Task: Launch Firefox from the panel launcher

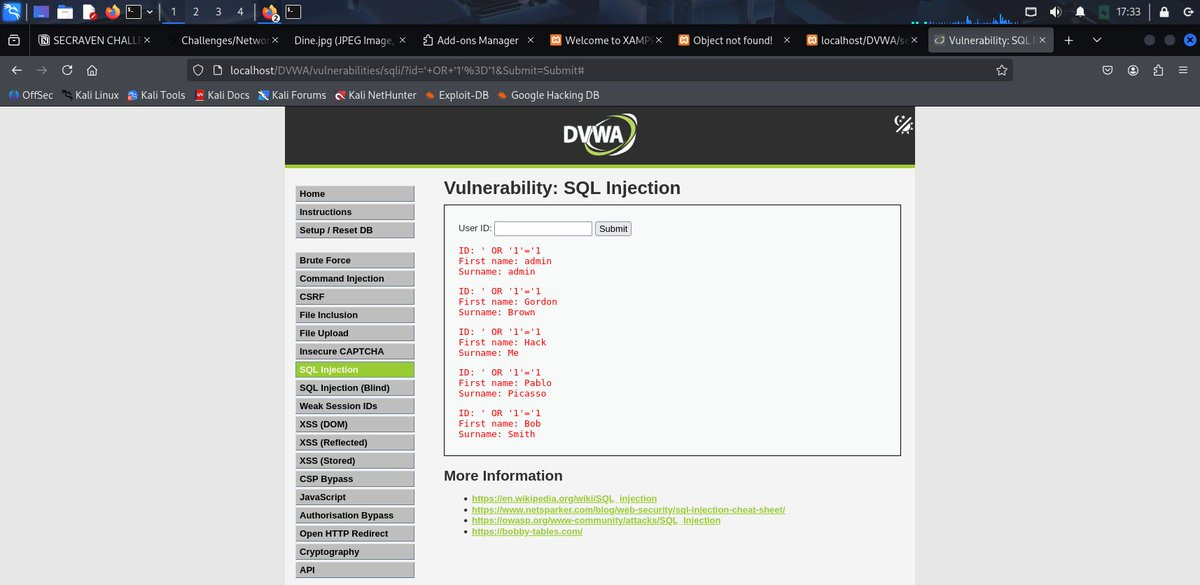Action: pos(111,12)
